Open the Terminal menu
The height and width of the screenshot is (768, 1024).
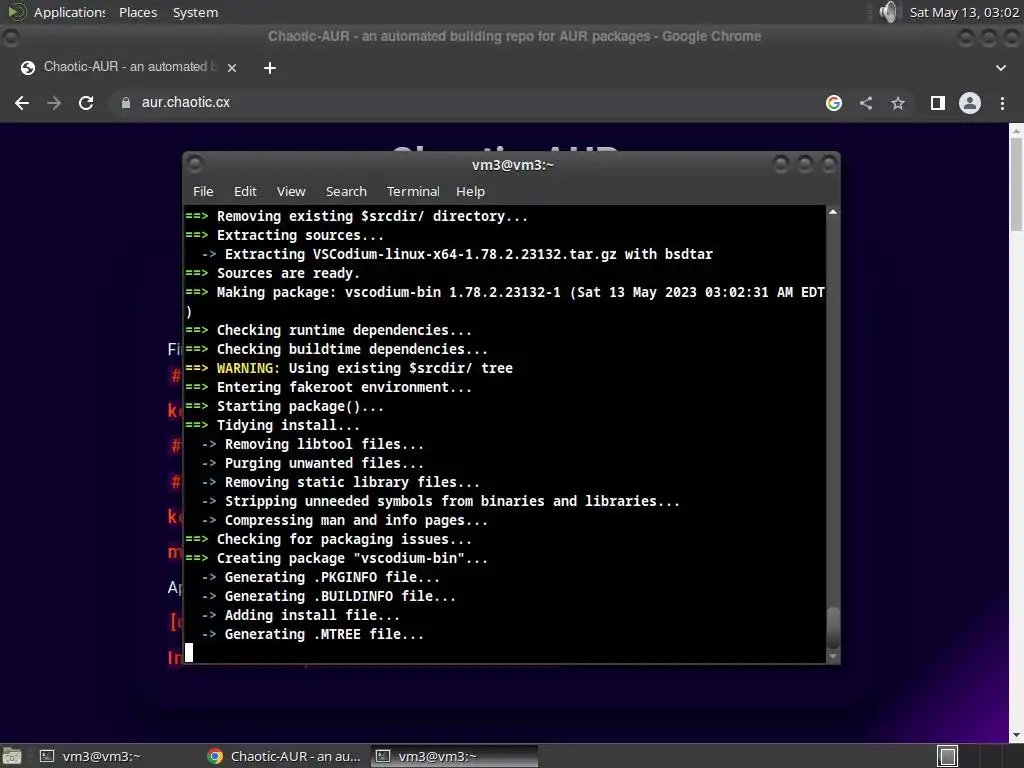[x=413, y=191]
